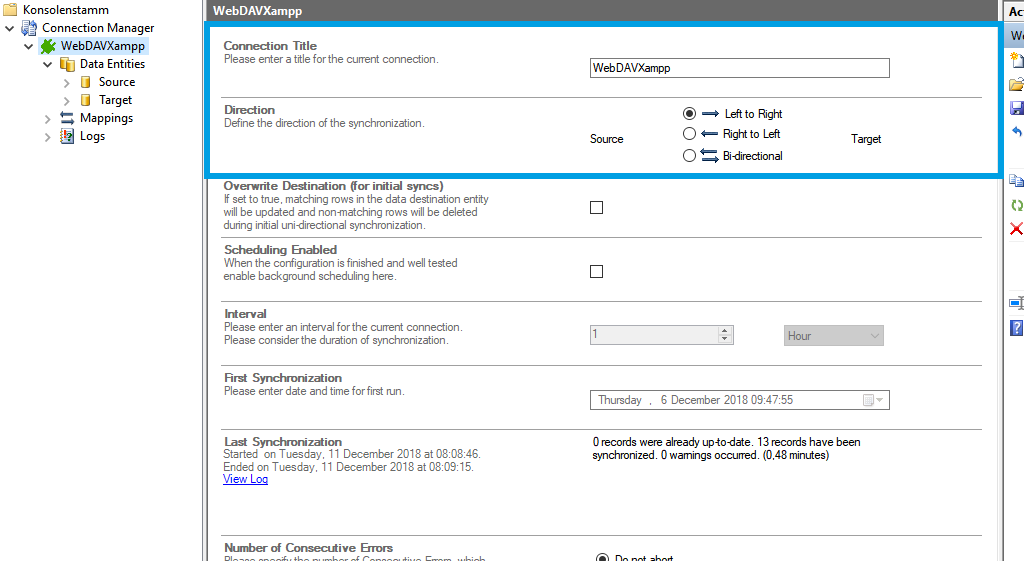Click the Data Entities database icon
This screenshot has height=561, width=1024.
pos(67,64)
